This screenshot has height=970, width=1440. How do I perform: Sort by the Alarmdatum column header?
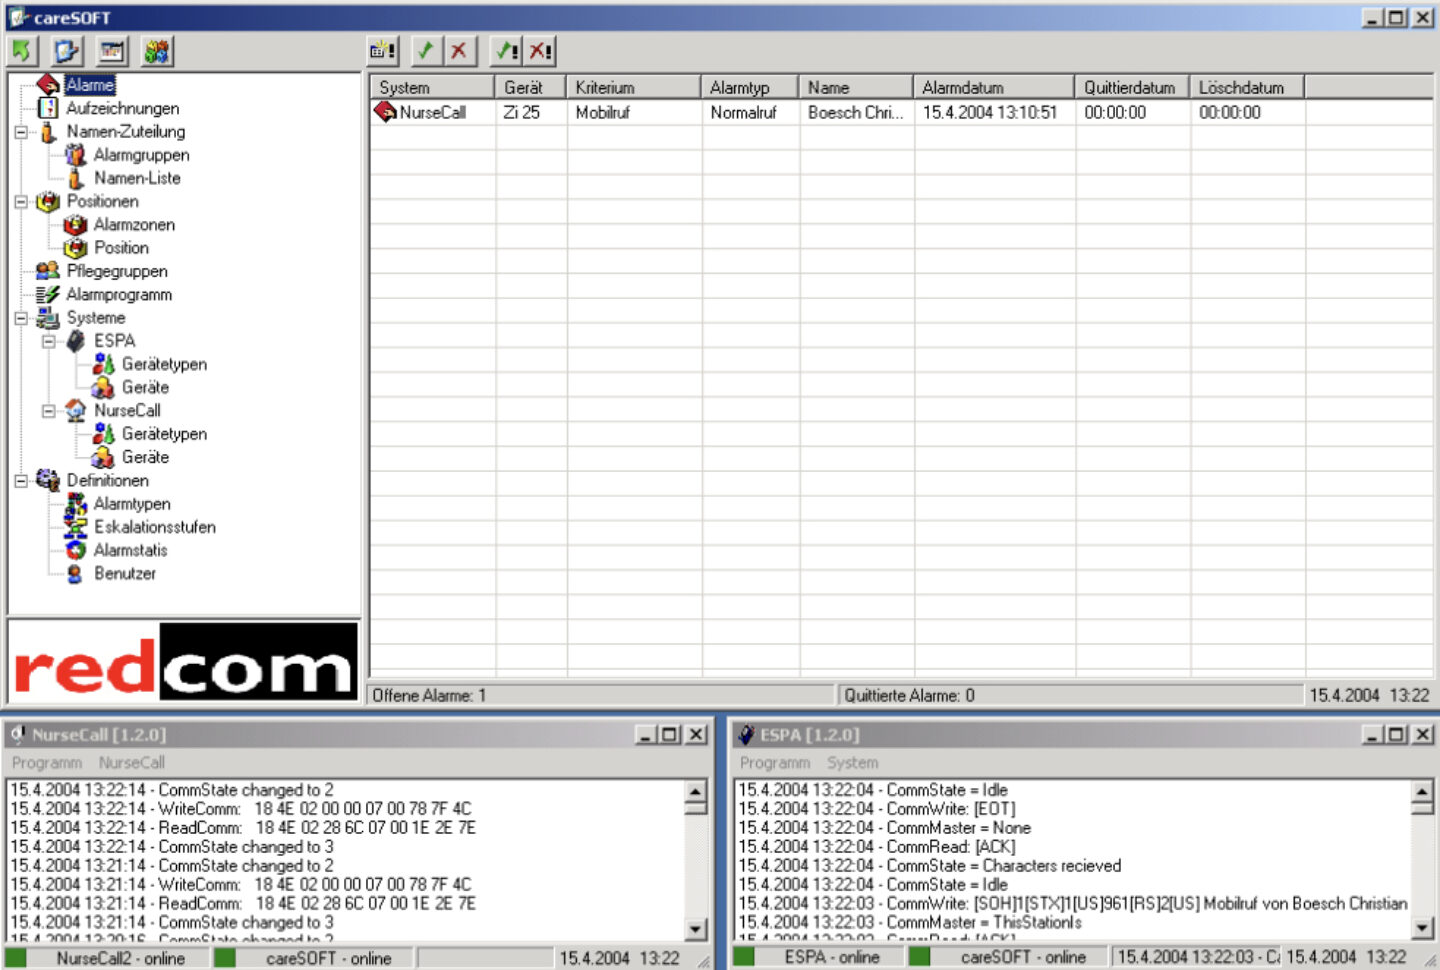coord(994,87)
